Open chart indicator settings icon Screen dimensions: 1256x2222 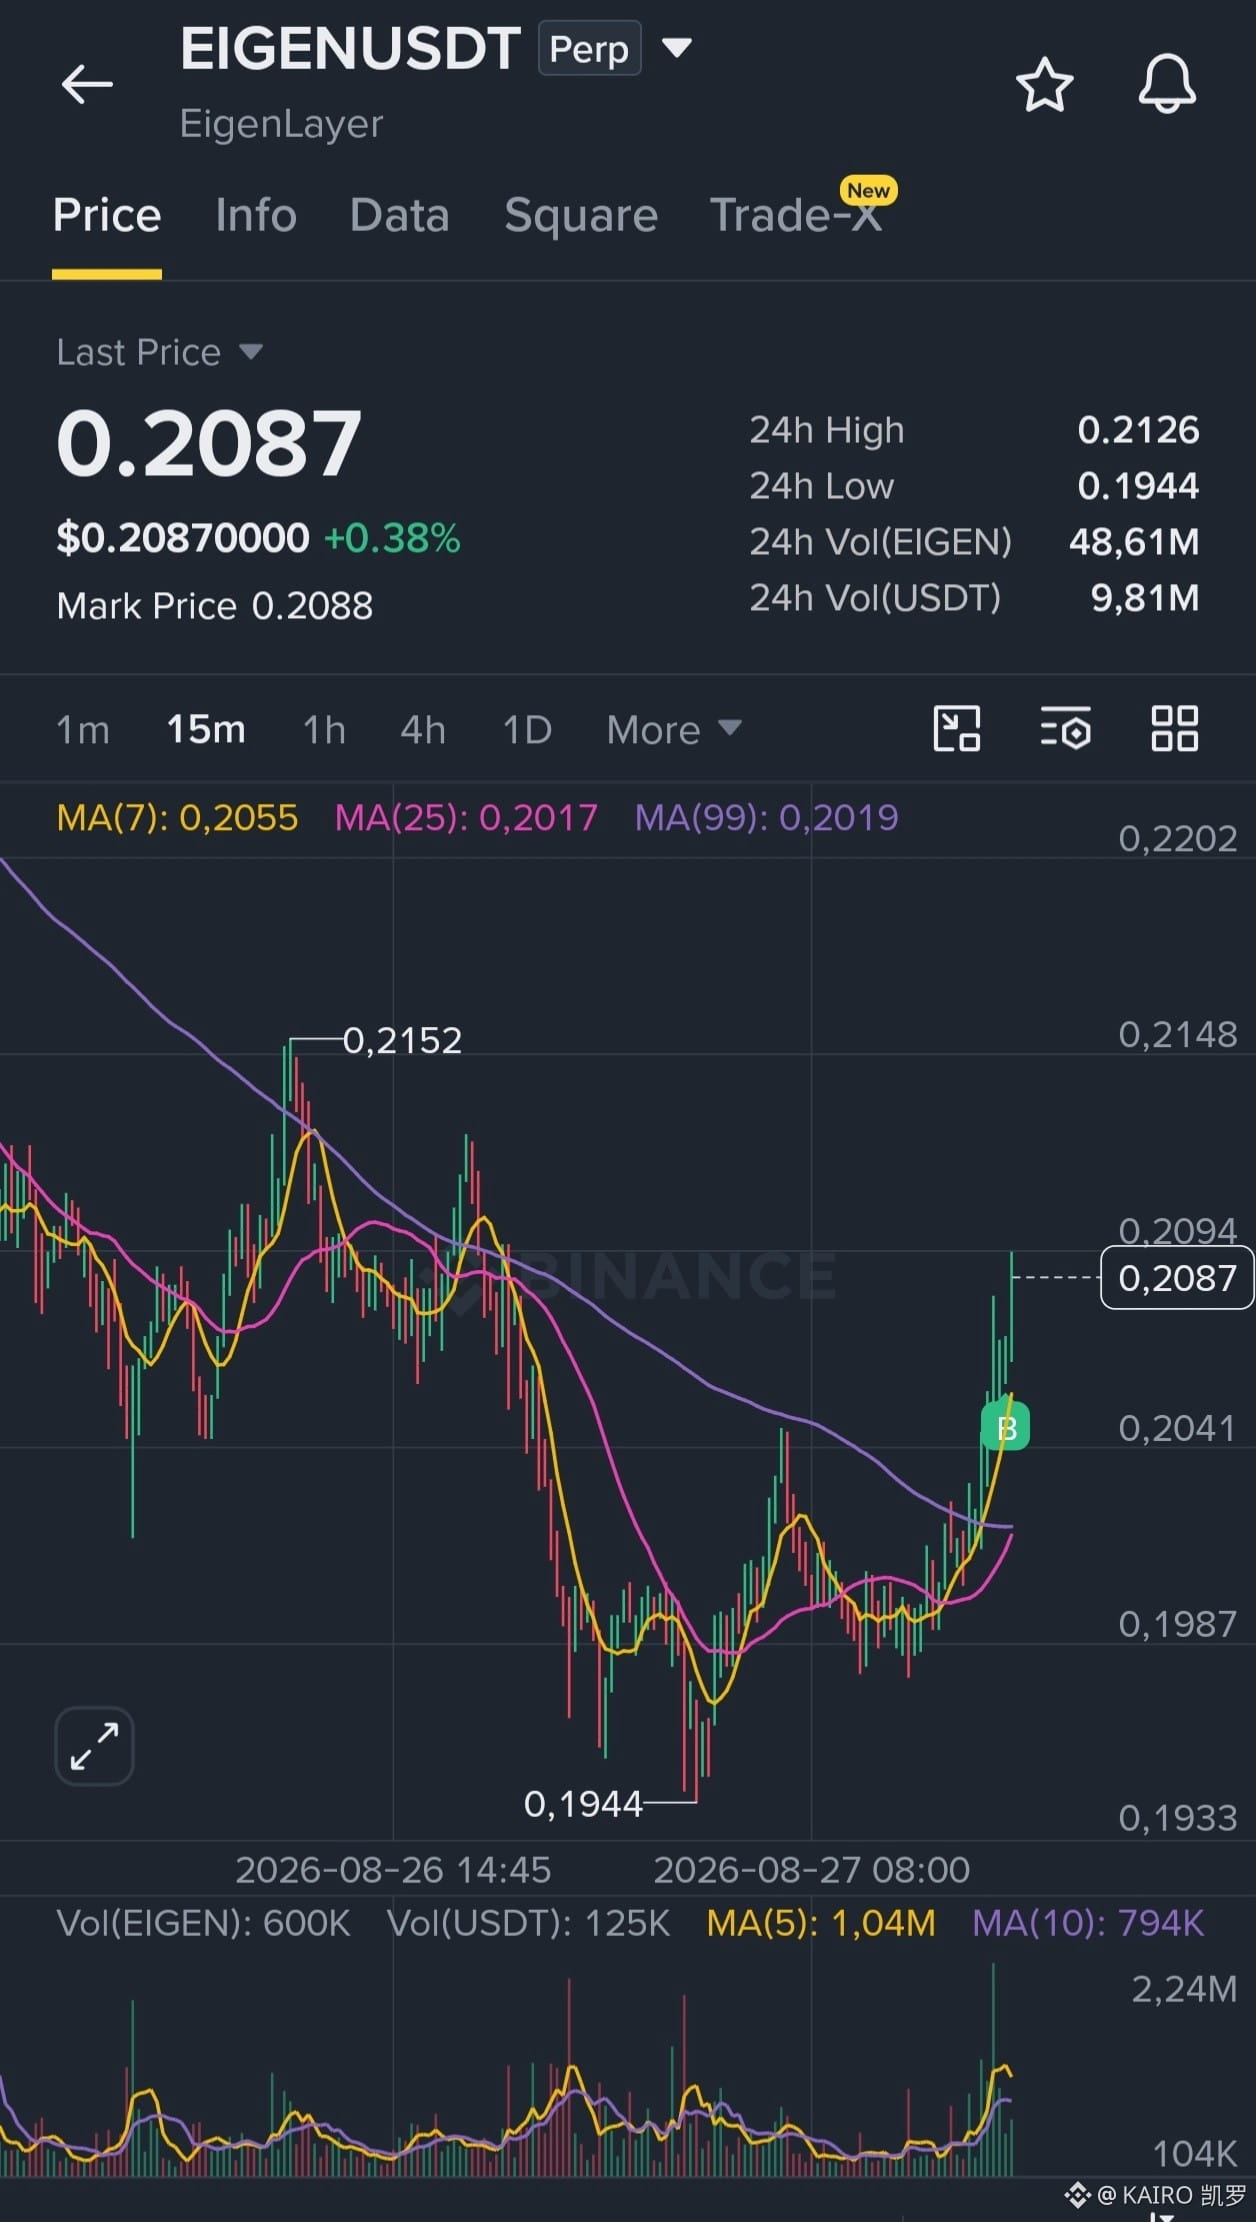click(x=1066, y=728)
